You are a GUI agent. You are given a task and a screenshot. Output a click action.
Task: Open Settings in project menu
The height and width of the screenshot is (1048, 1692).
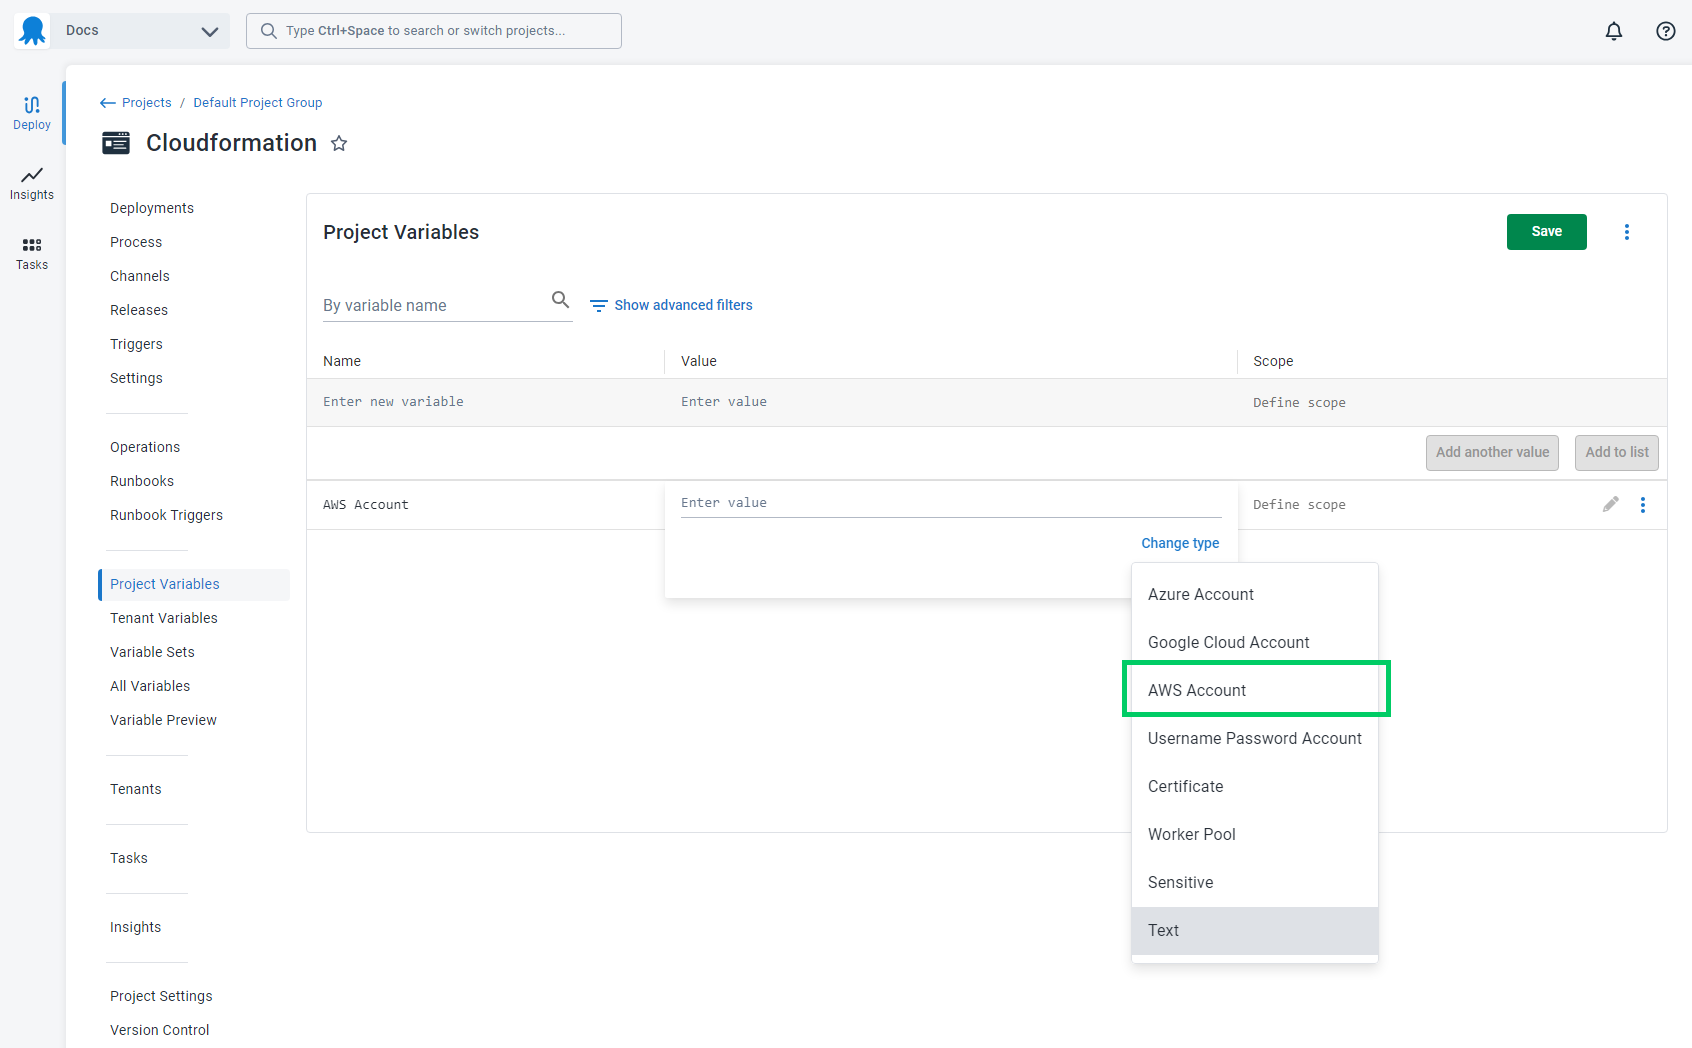(x=136, y=378)
